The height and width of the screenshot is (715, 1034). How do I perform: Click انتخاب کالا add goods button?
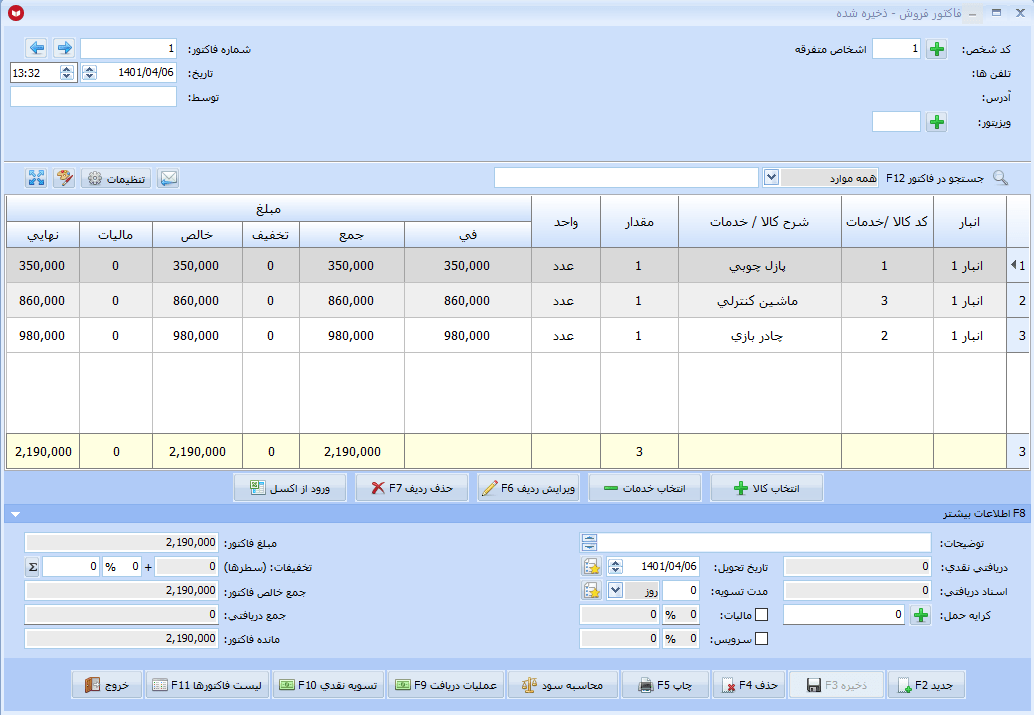[767, 488]
